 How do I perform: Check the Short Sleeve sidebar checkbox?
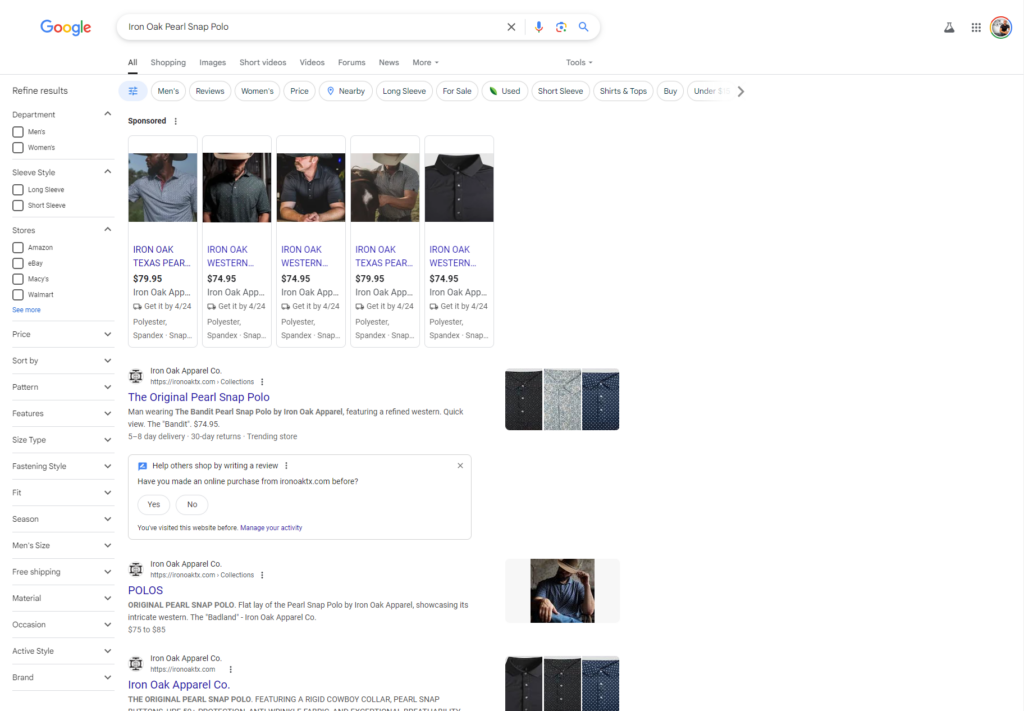coord(18,206)
